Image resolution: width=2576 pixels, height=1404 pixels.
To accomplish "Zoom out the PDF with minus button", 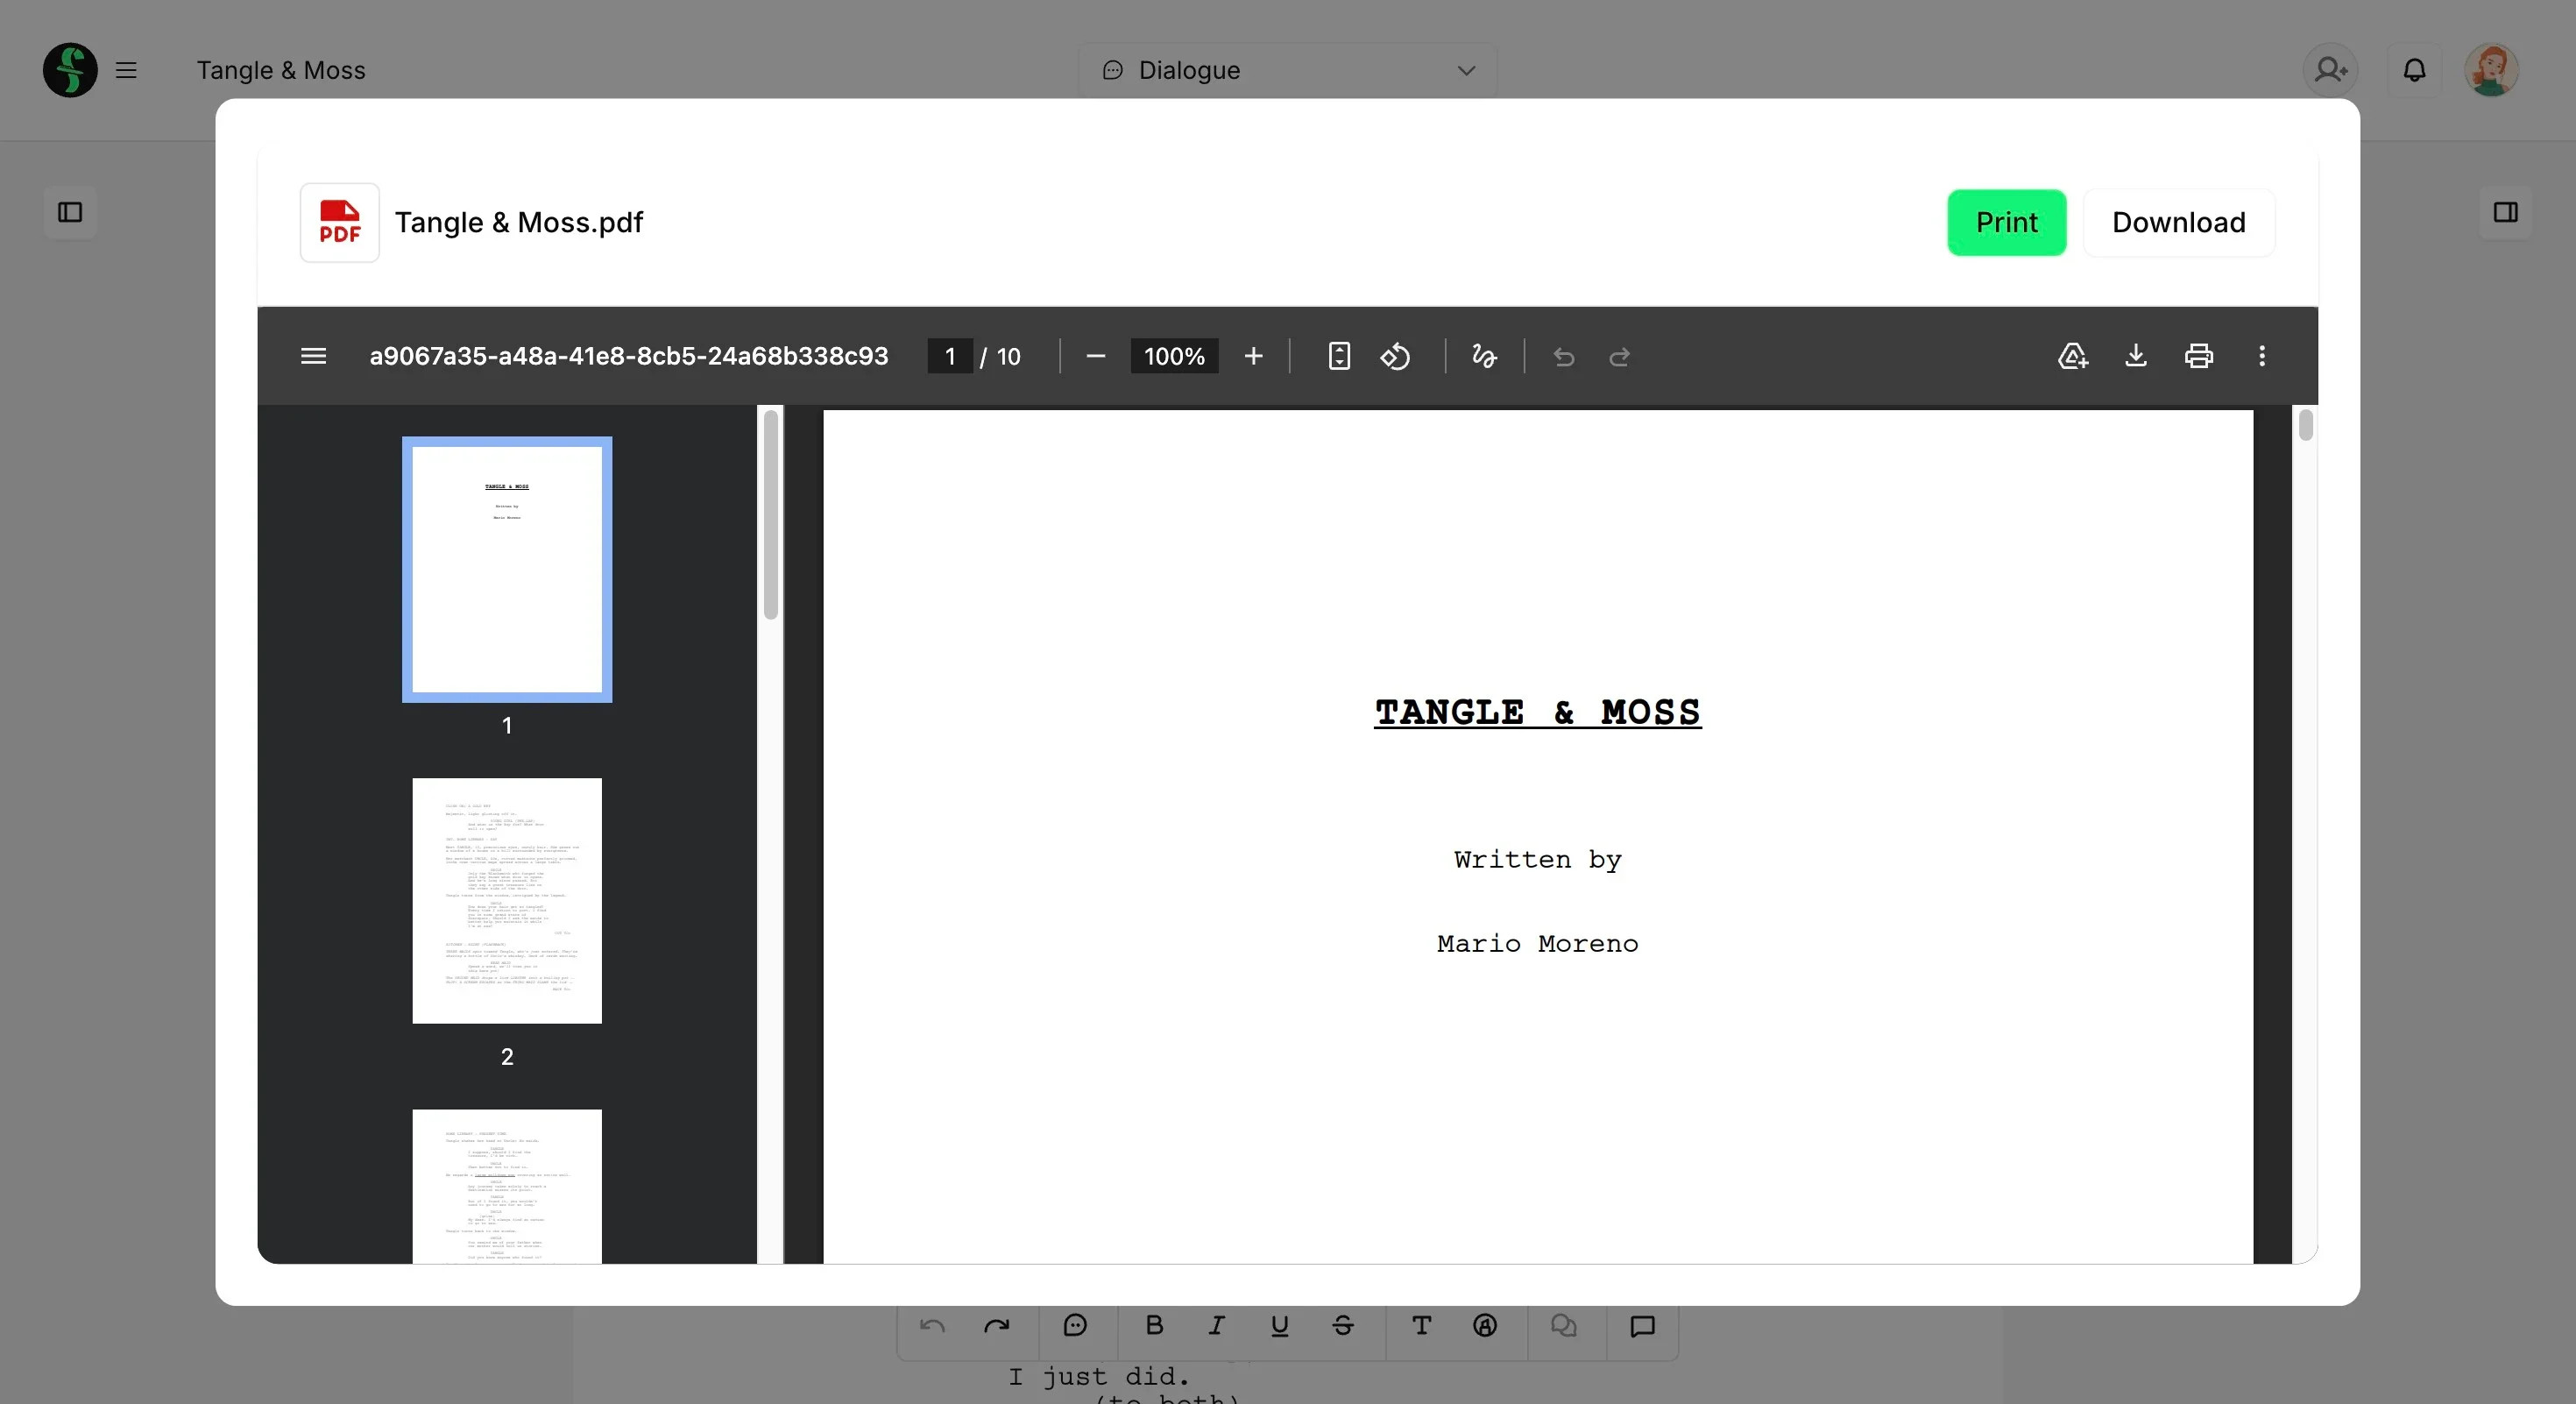I will (1095, 356).
